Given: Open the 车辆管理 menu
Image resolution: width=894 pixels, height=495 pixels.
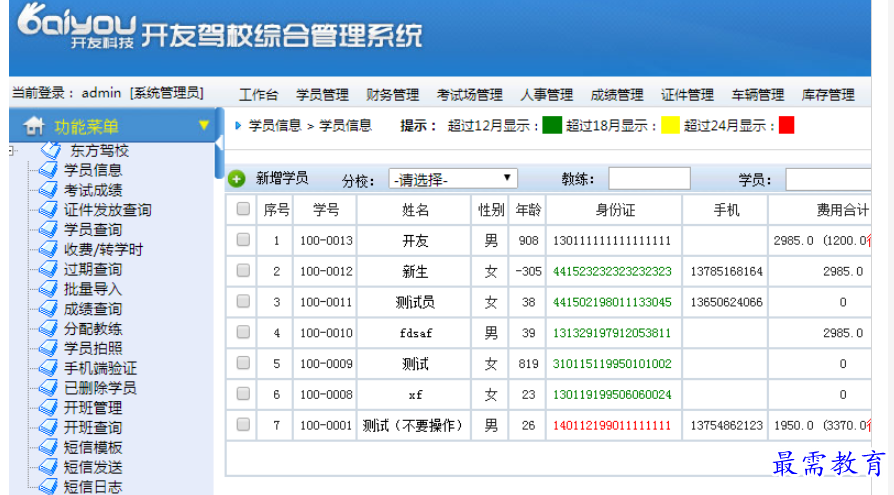Looking at the screenshot, I should (x=757, y=95).
